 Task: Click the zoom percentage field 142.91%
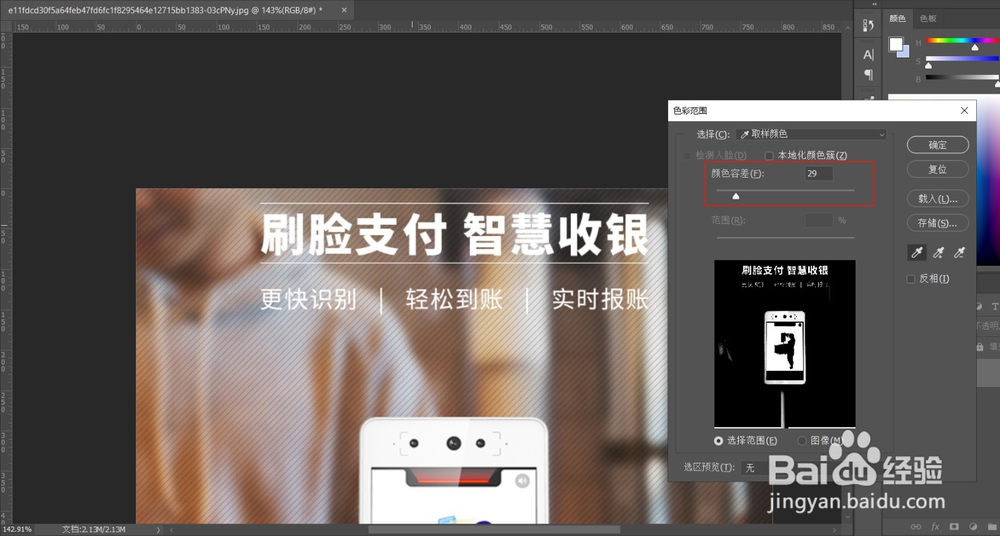tap(17, 530)
